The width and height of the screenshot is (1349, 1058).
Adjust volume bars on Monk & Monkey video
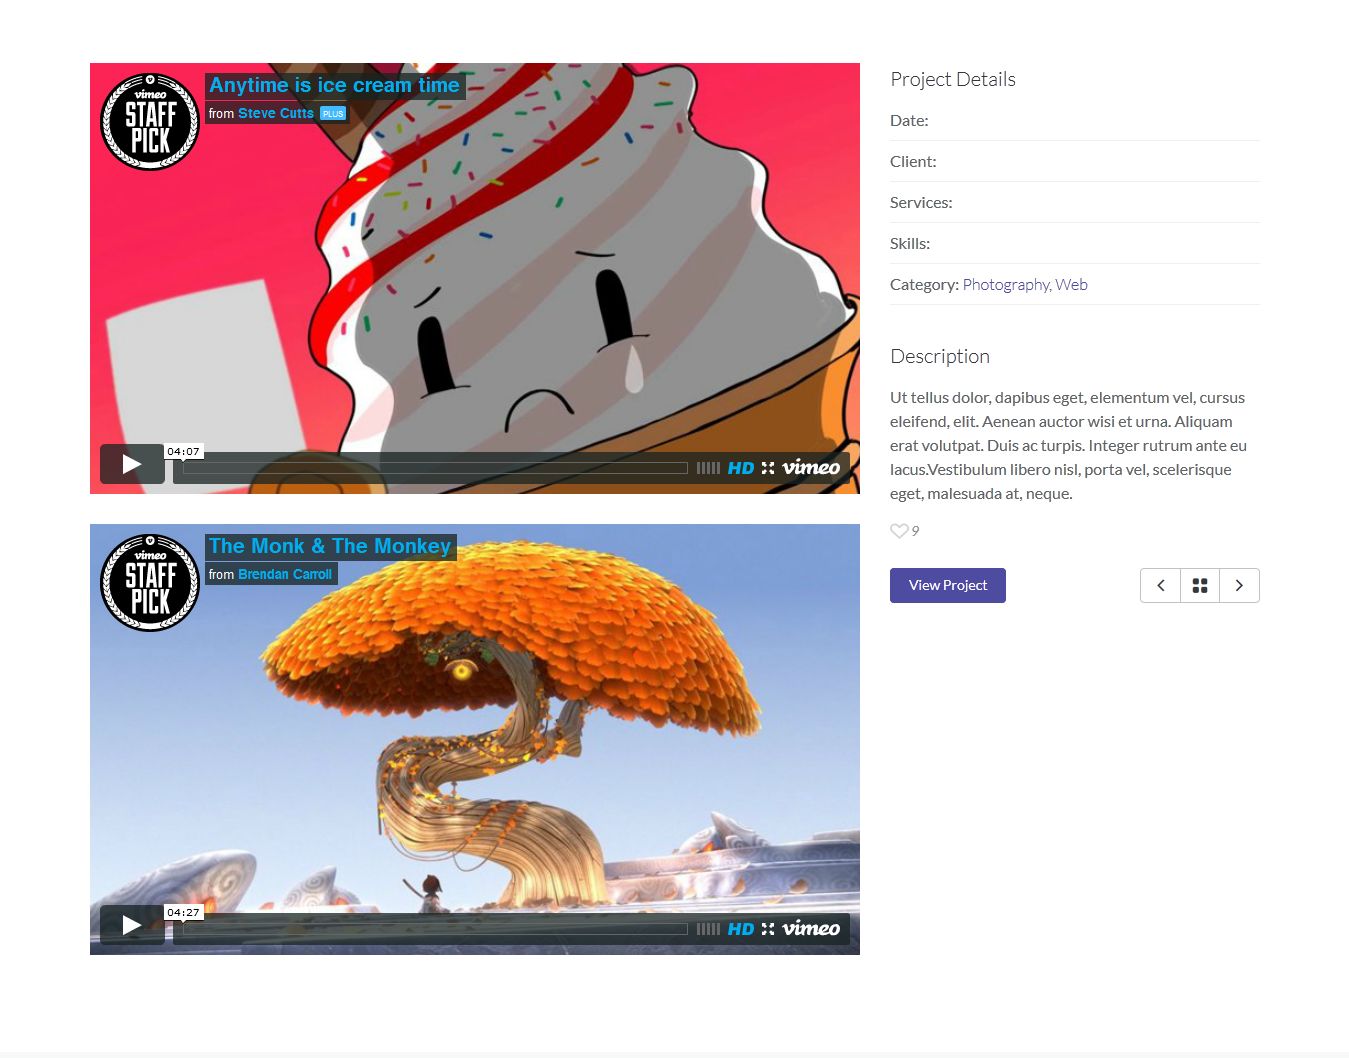point(708,929)
